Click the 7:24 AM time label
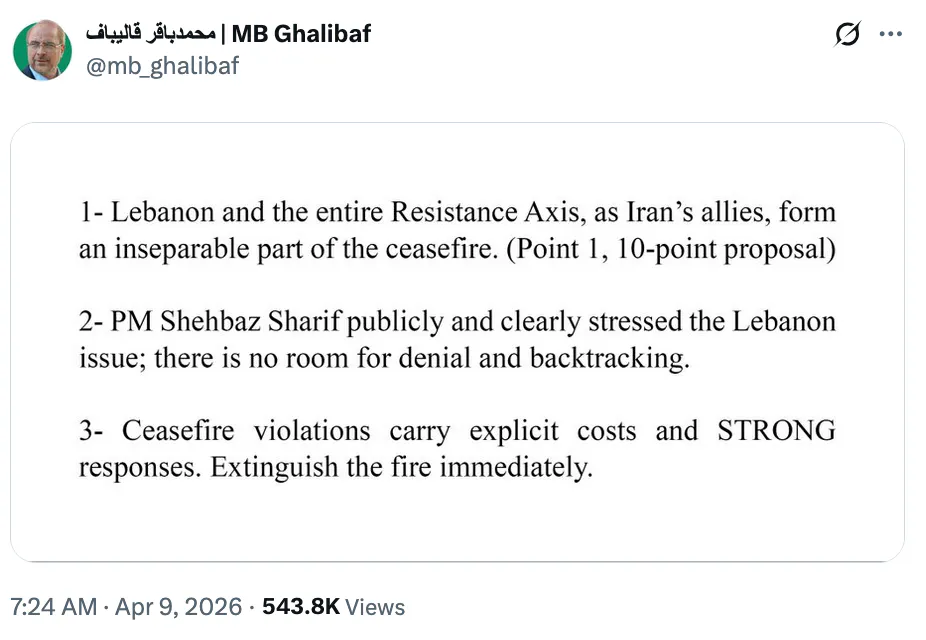This screenshot has height=640, width=926. [x=51, y=606]
